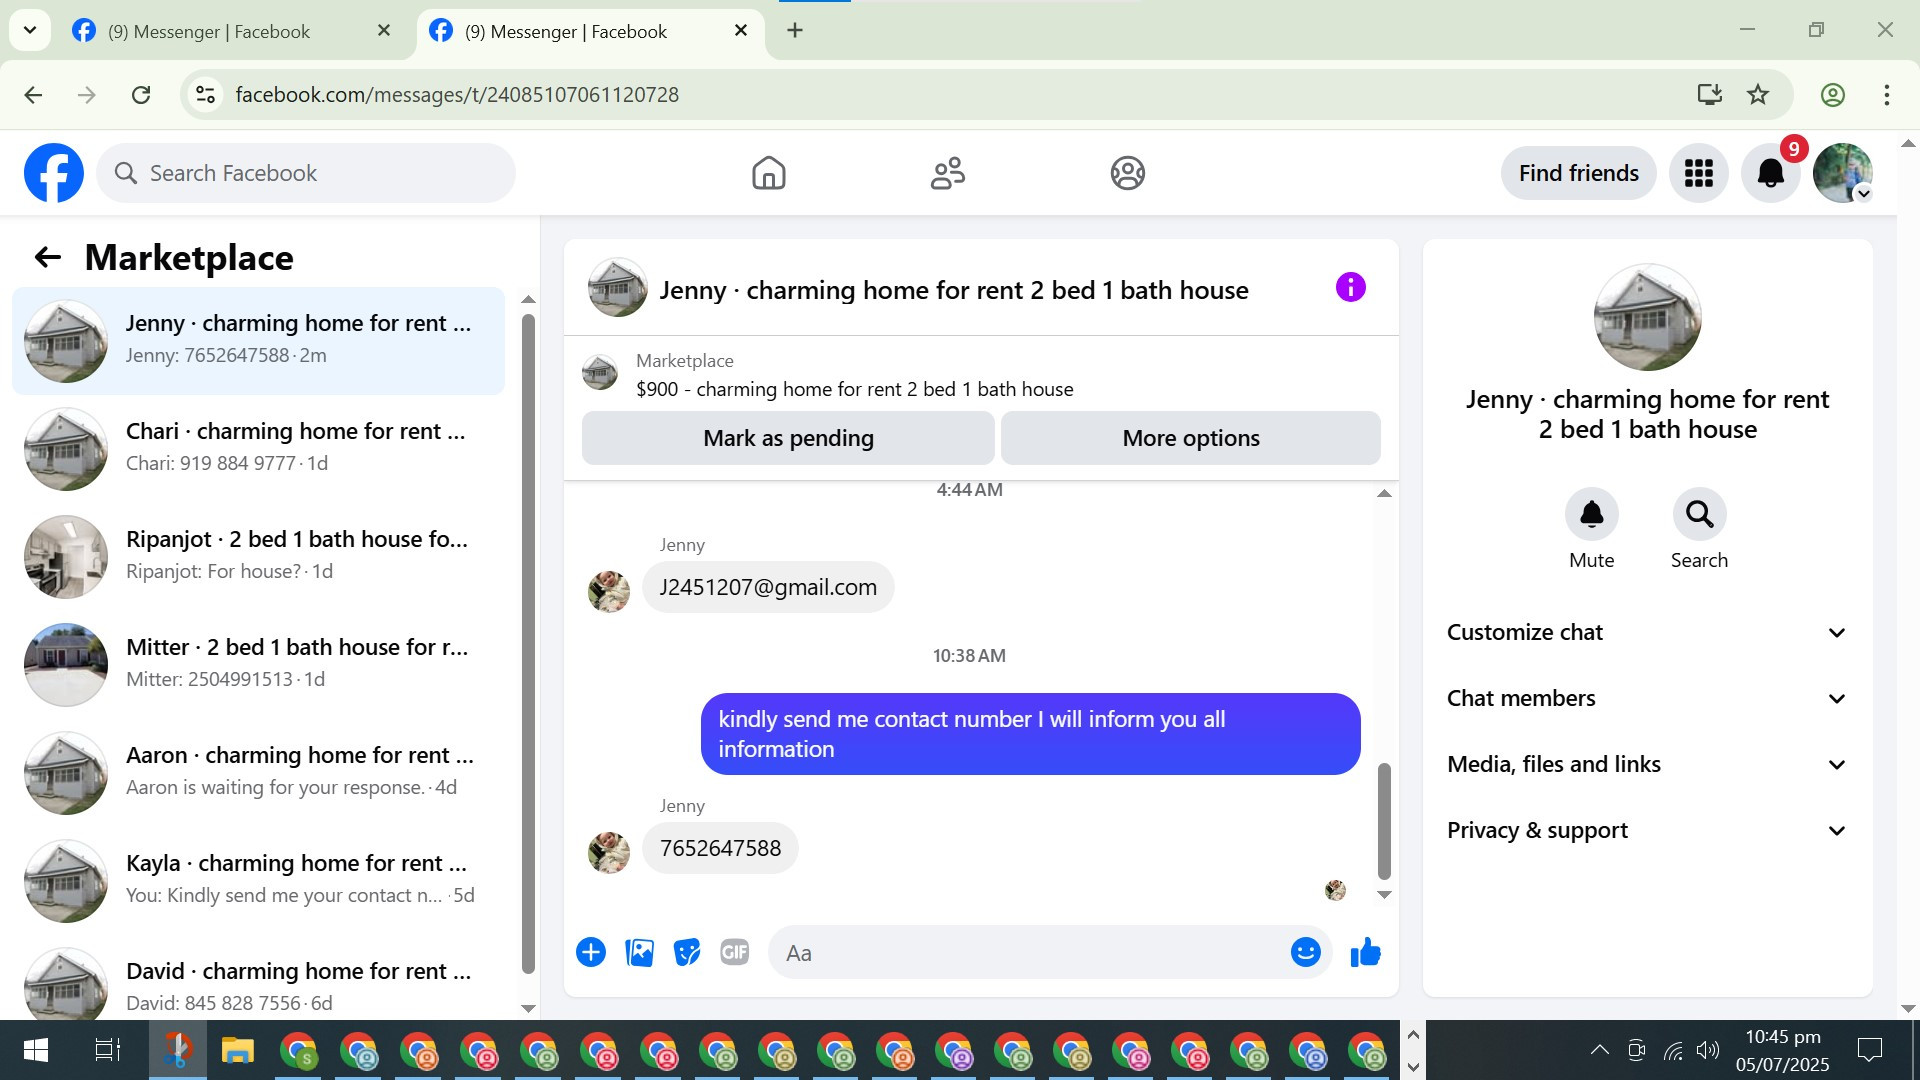Open more actions blue plus icon
Image resolution: width=1920 pixels, height=1080 pixels.
[591, 953]
